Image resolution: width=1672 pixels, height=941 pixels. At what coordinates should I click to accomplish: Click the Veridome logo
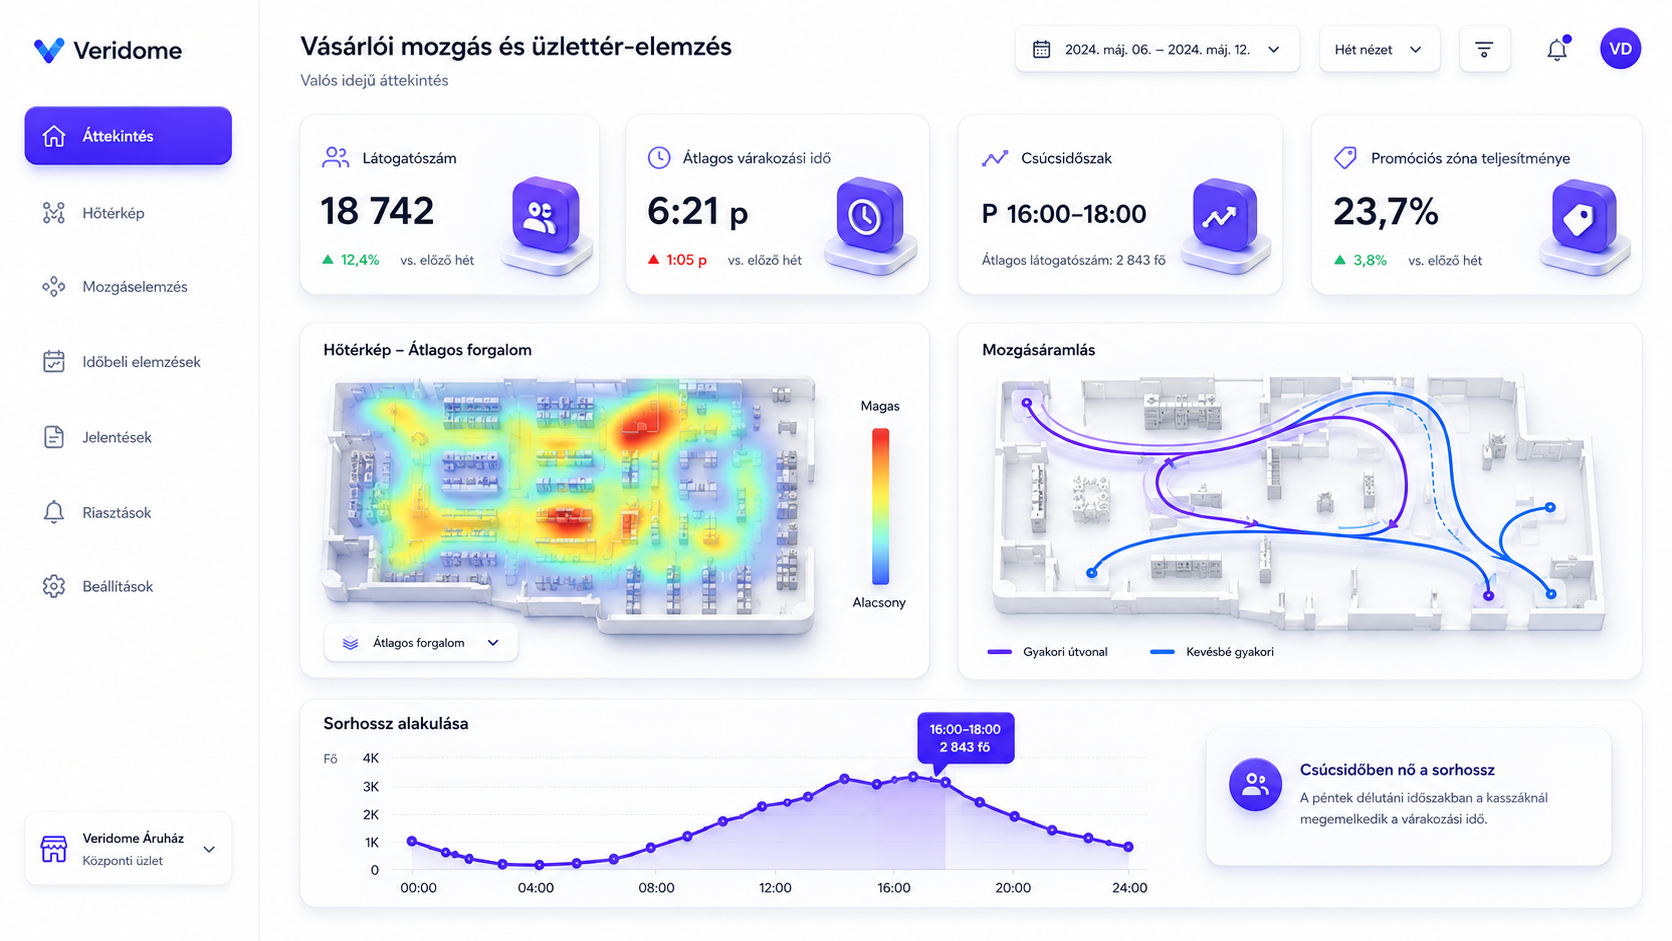pyautogui.click(x=107, y=50)
